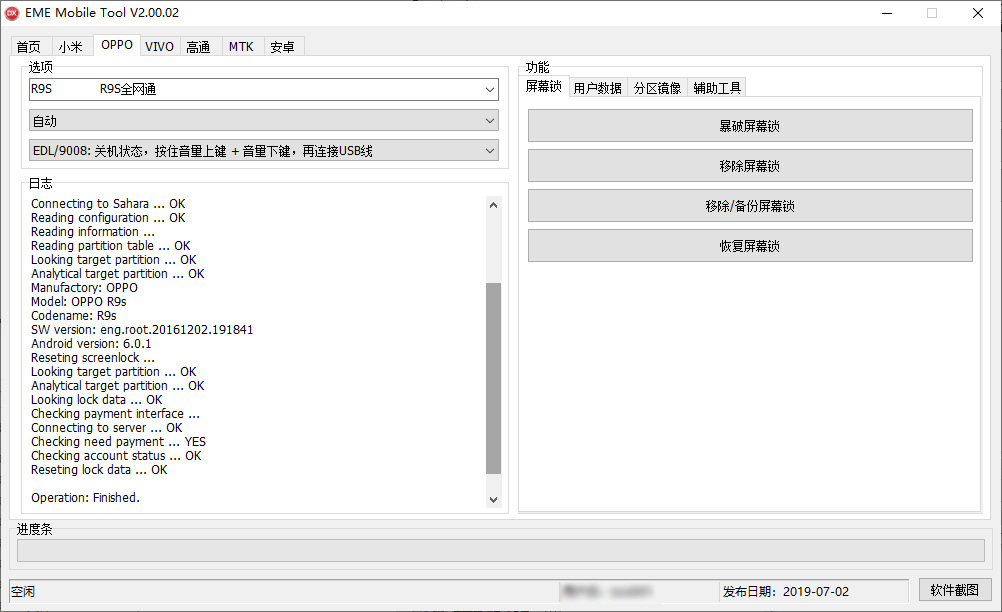Open the 安卓 tab
Viewport: 1002px width, 612px height.
coord(282,47)
